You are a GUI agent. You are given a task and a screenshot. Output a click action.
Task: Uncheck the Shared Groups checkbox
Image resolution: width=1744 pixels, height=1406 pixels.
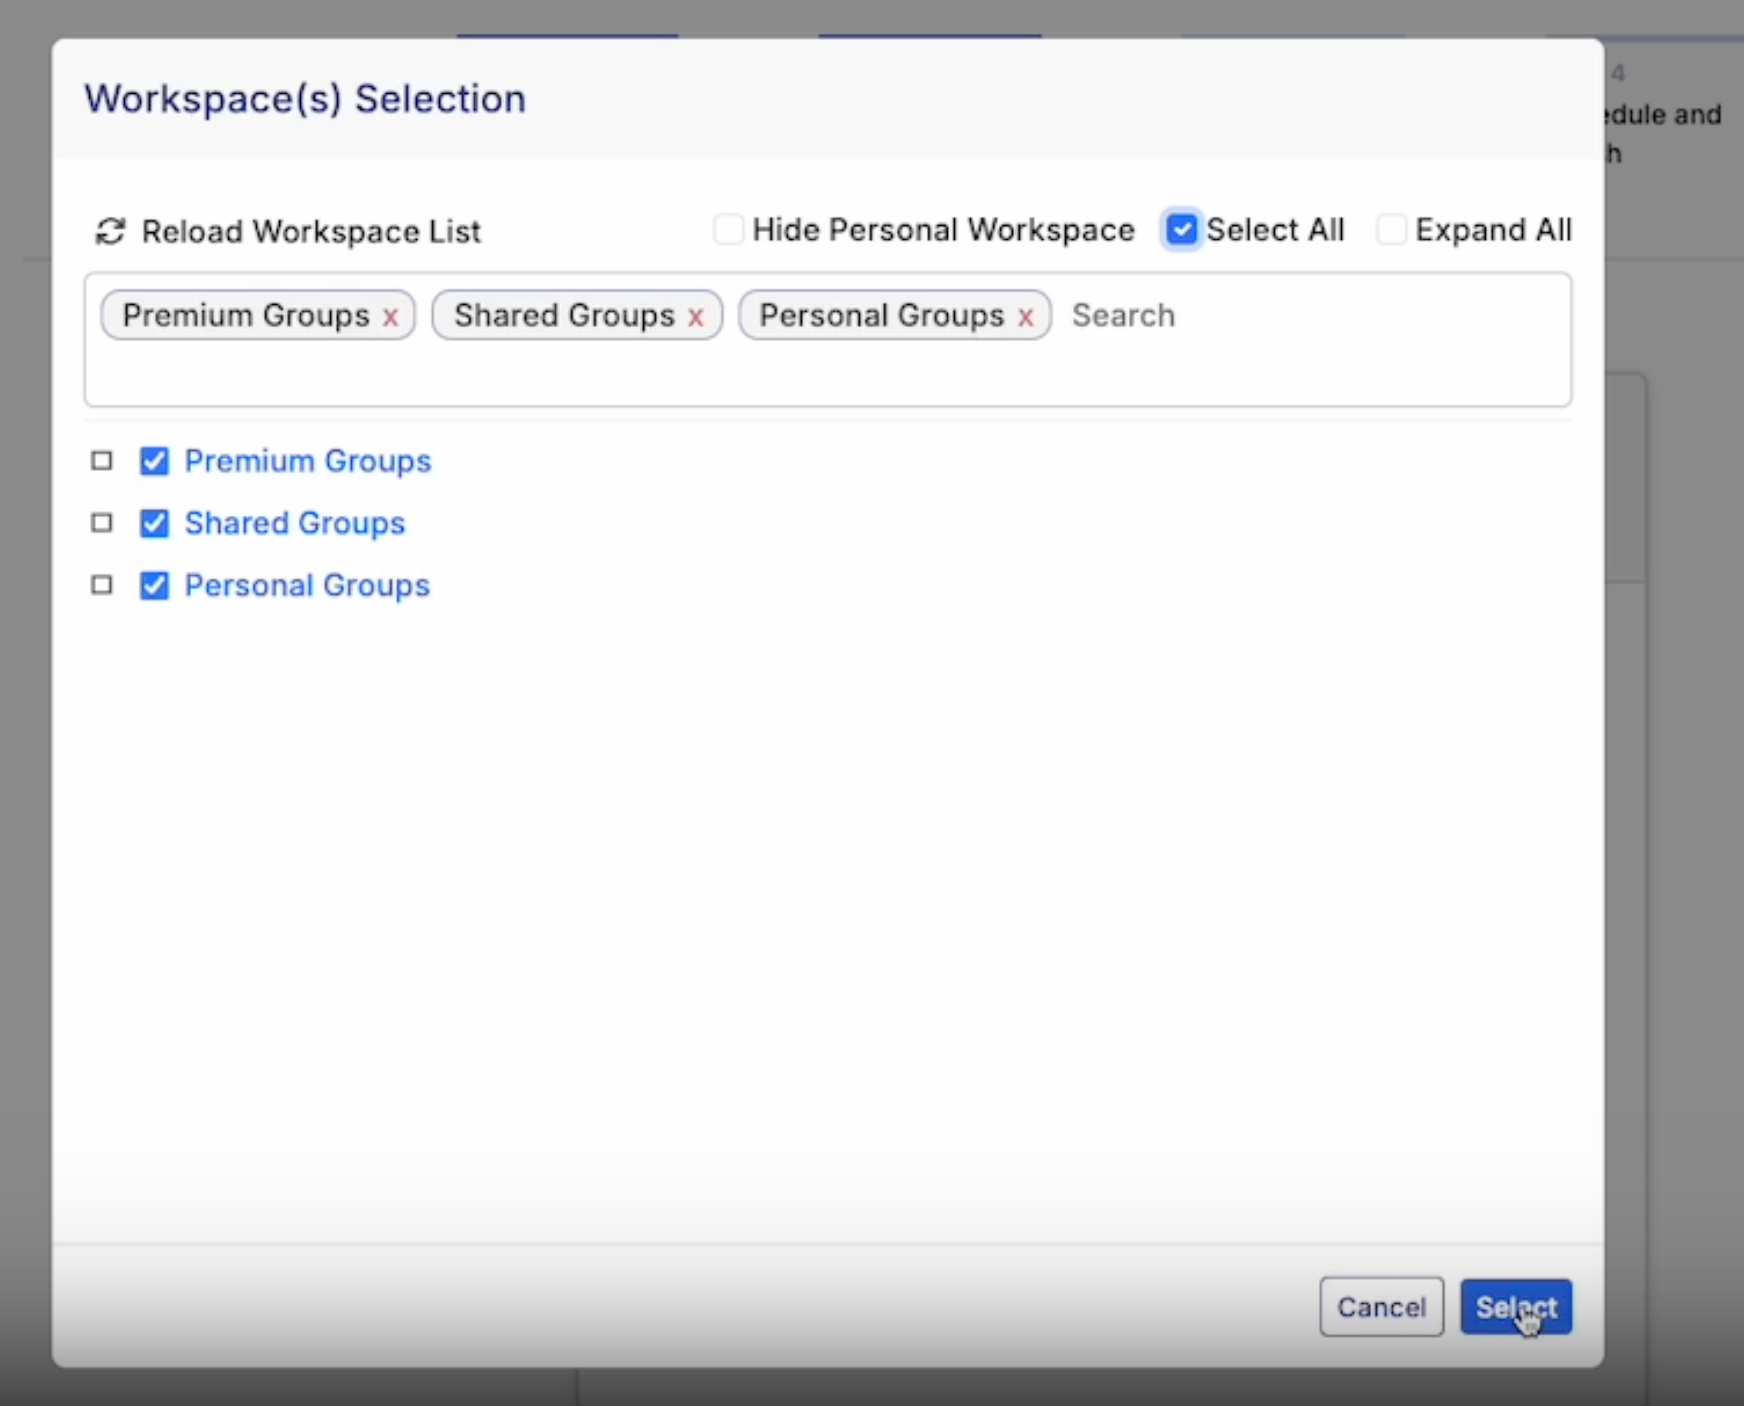tap(154, 523)
